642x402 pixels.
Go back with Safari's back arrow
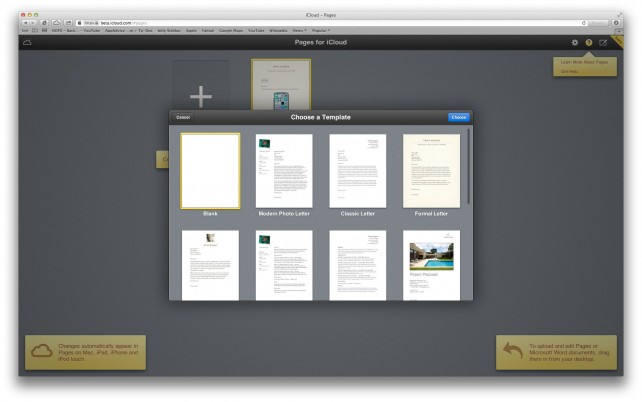click(25, 23)
